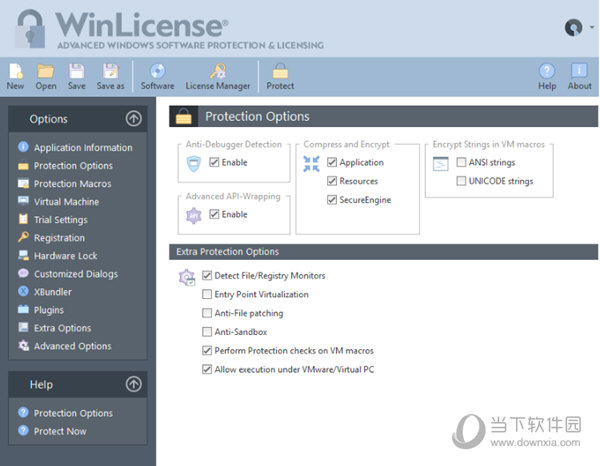Toggle Detect File/Registry Monitors

point(207,275)
